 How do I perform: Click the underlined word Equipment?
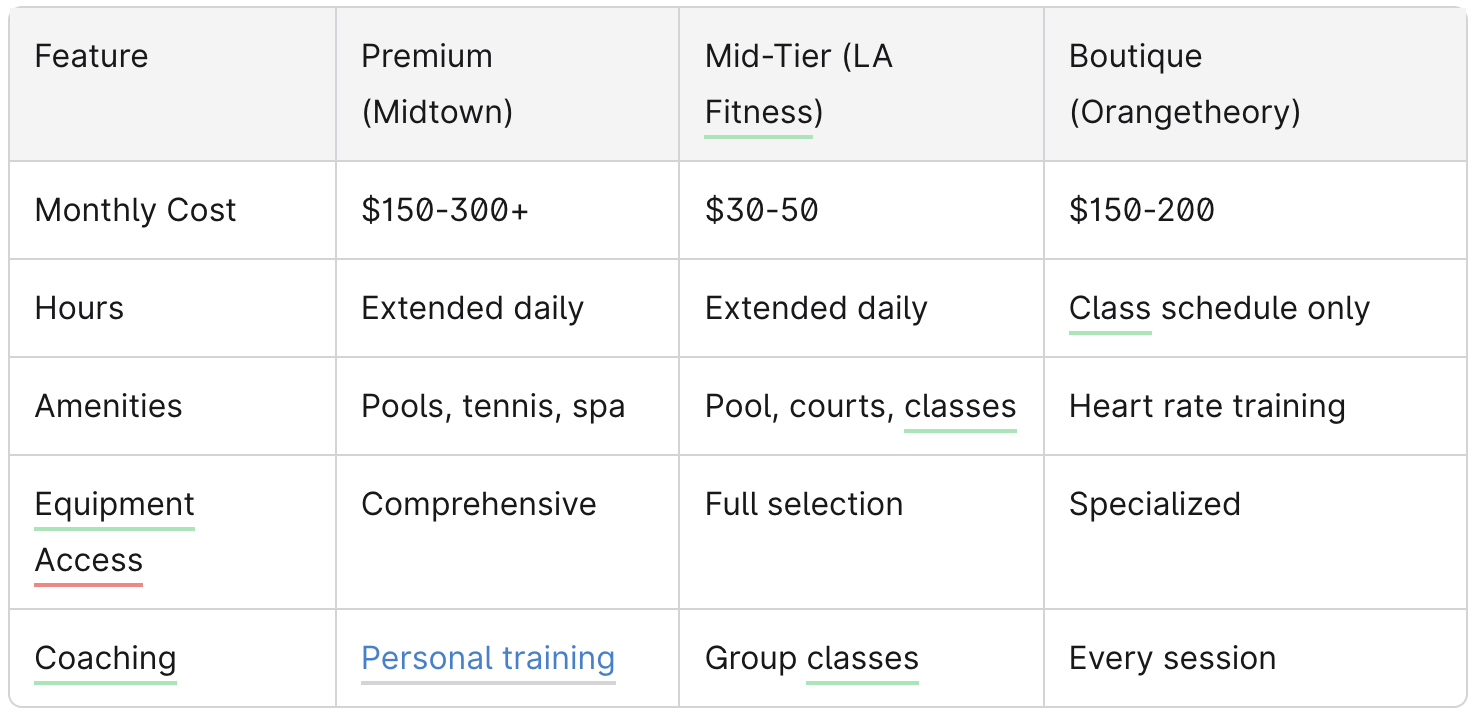click(115, 504)
